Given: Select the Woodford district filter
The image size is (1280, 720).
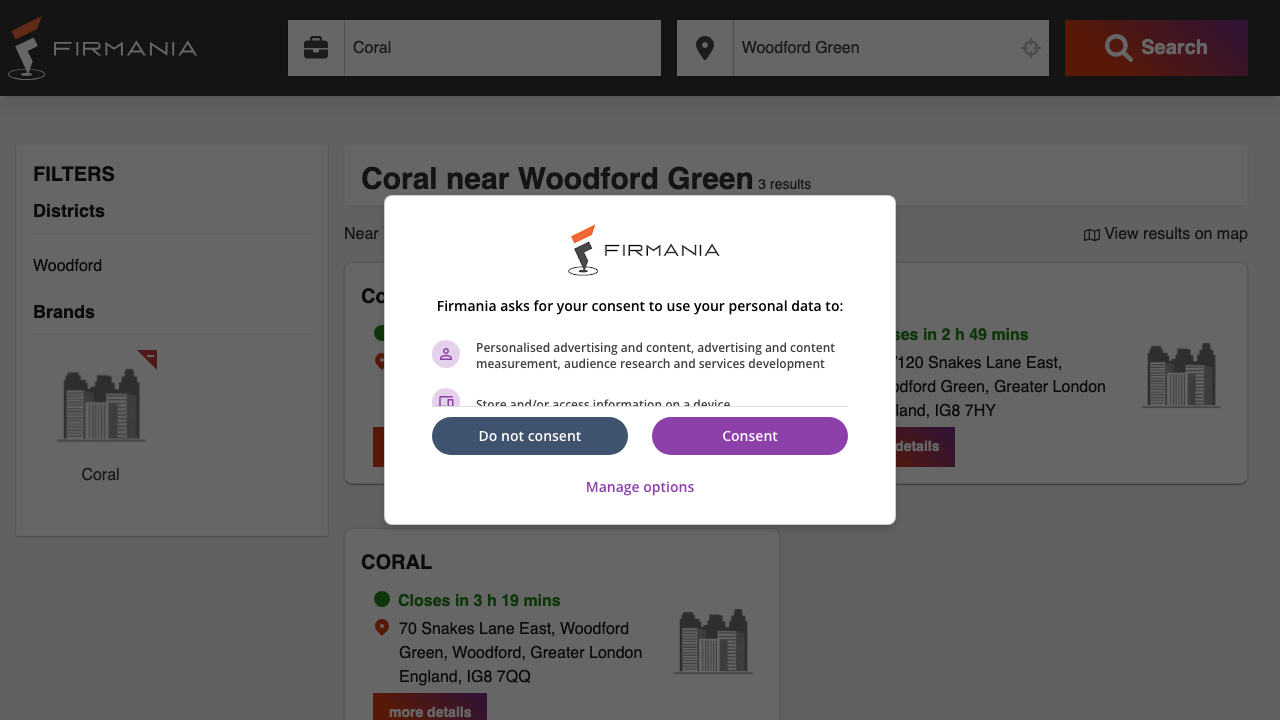Looking at the screenshot, I should [x=67, y=265].
